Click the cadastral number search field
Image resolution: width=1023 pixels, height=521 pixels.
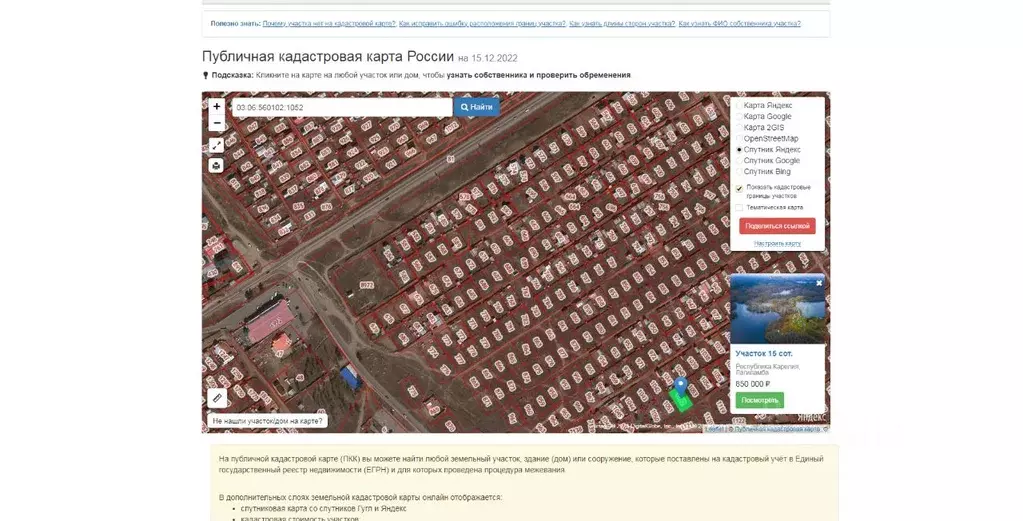pyautogui.click(x=342, y=107)
